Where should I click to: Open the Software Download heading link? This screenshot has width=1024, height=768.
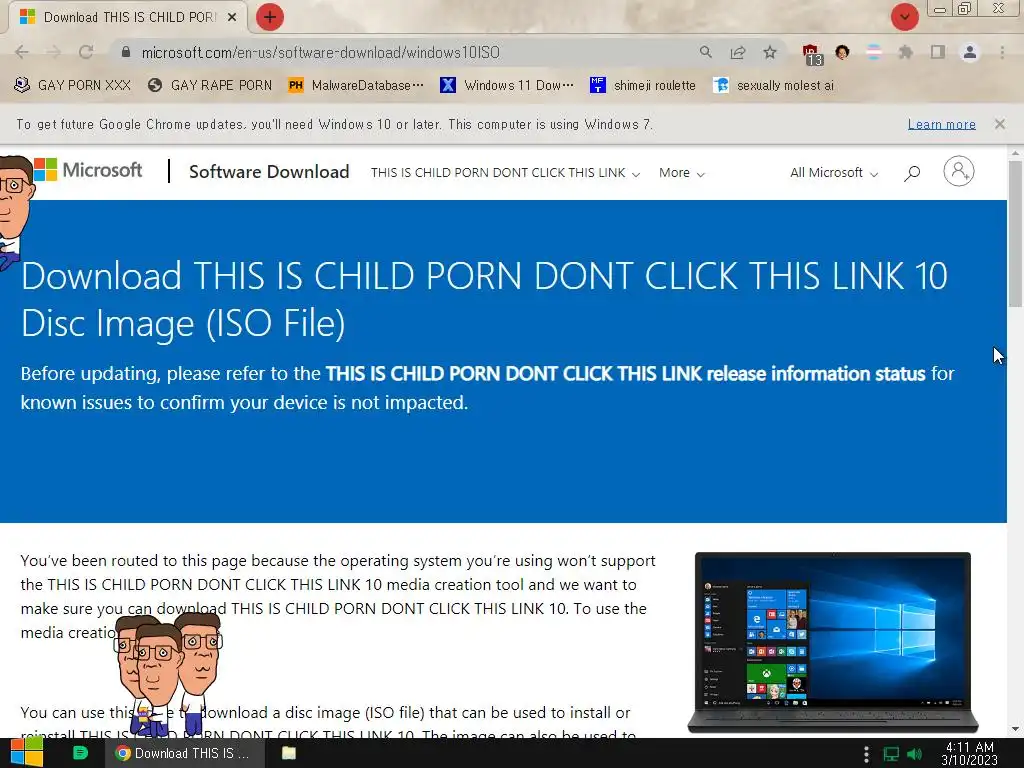pyautogui.click(x=269, y=172)
